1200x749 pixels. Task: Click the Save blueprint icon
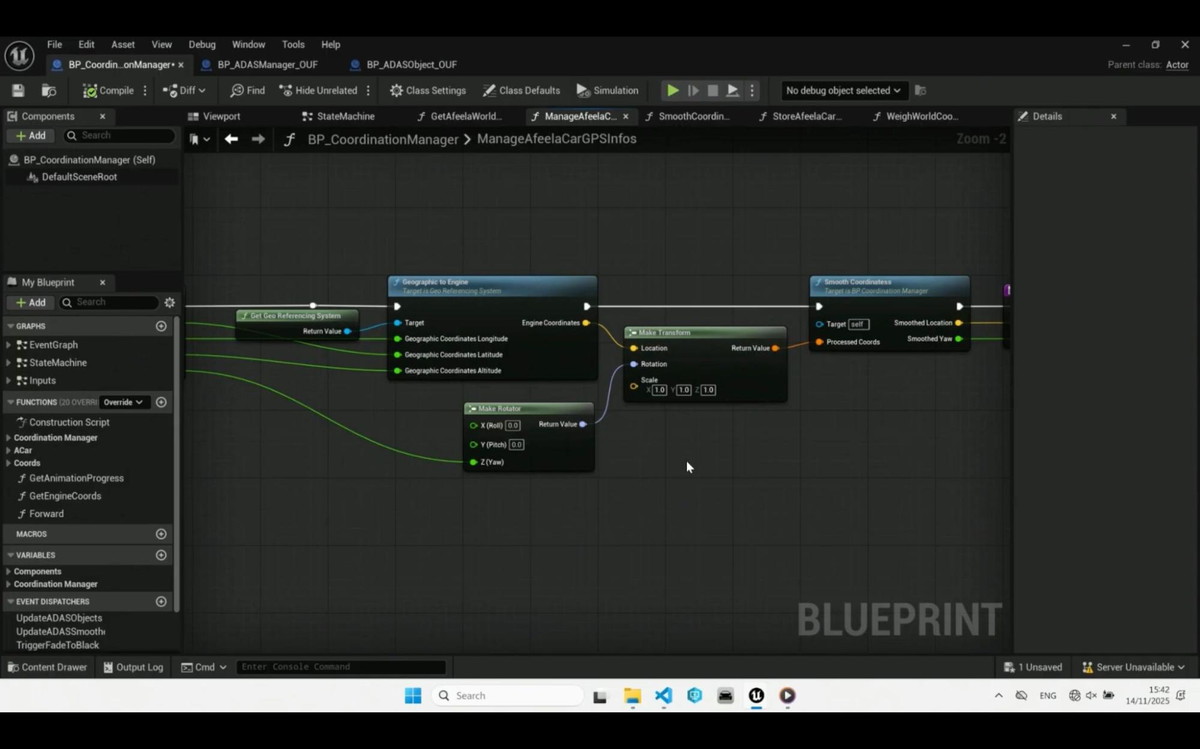coord(18,90)
